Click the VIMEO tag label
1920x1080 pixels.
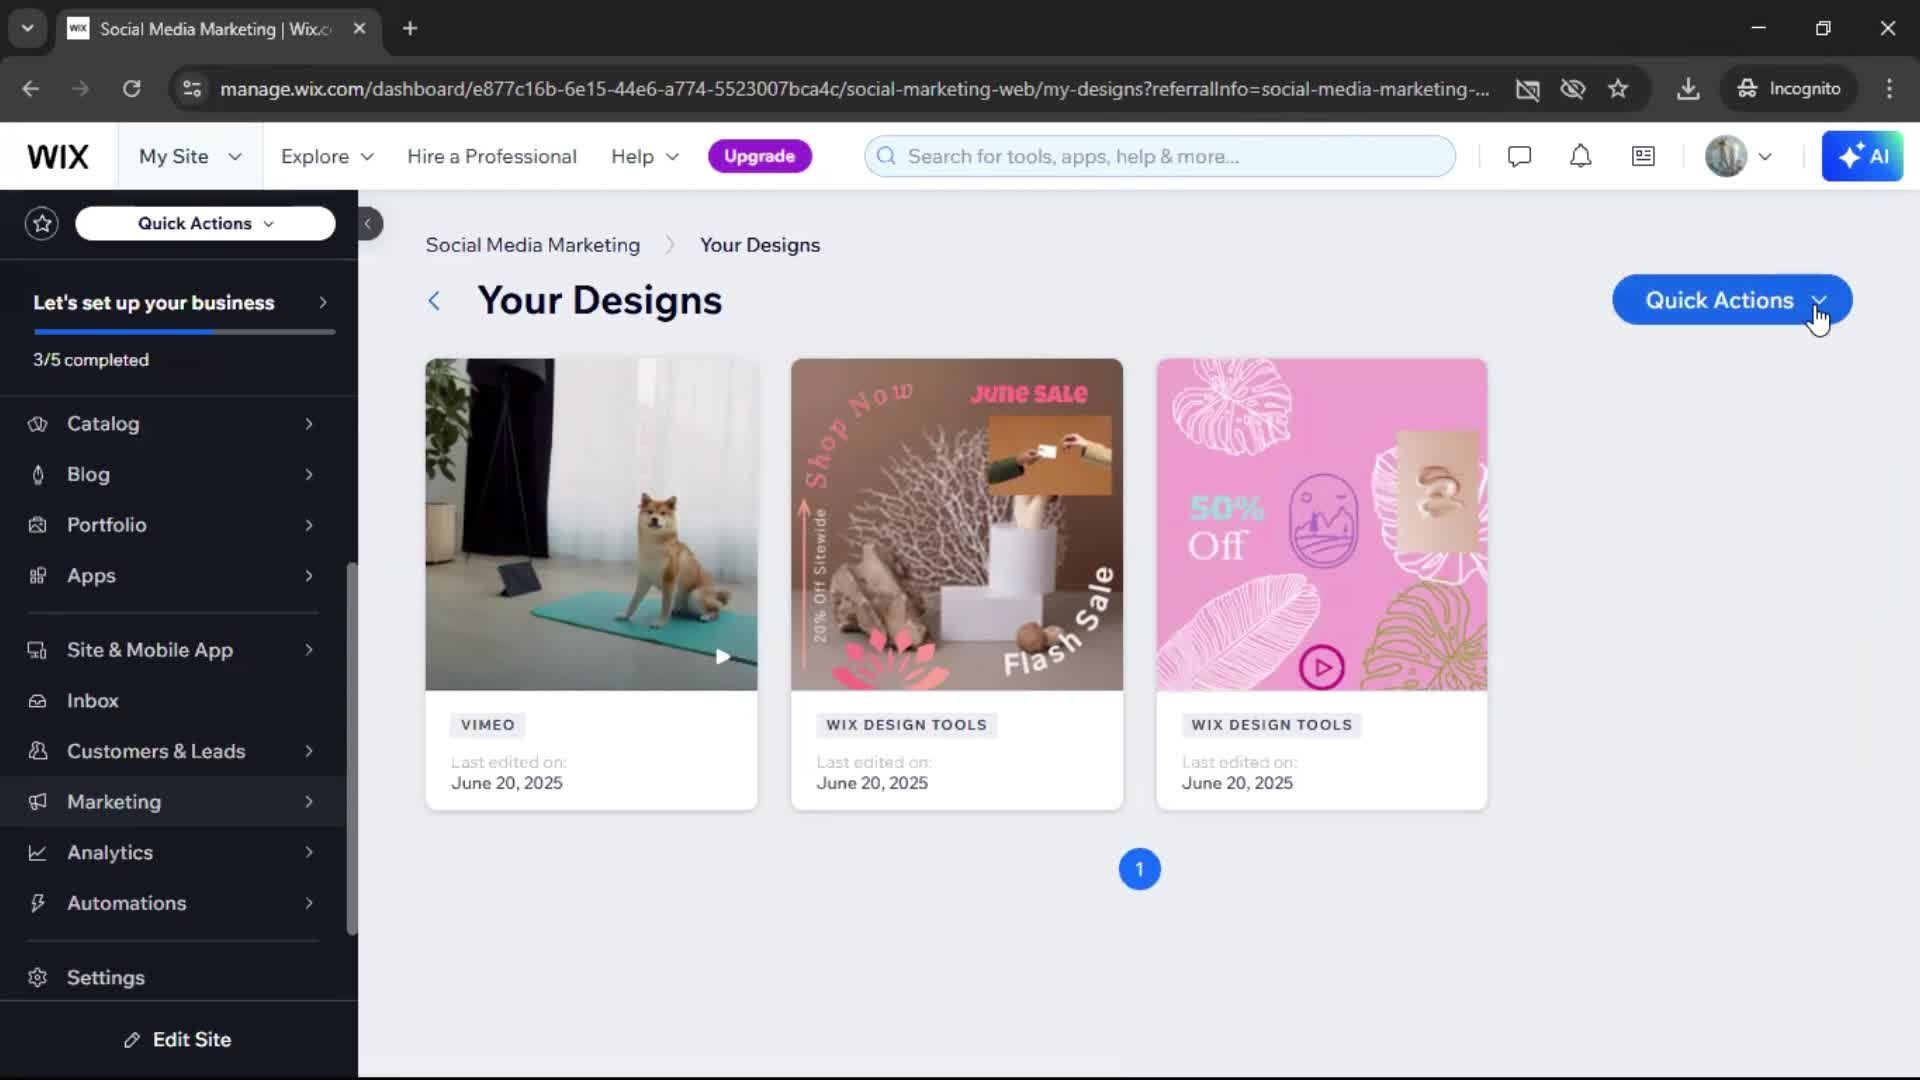click(488, 725)
